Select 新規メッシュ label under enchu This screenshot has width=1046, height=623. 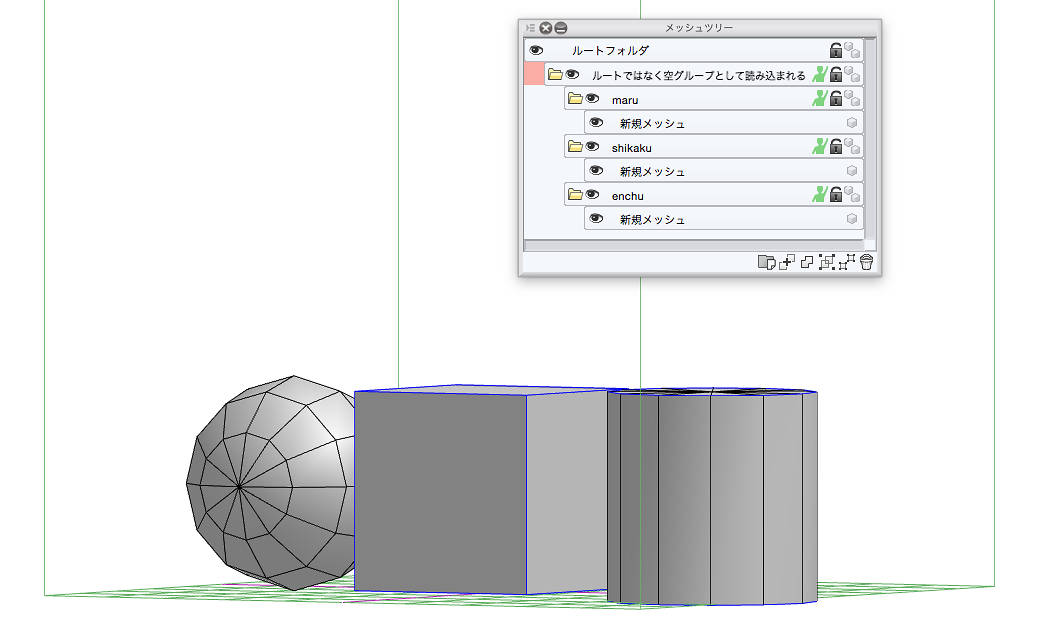point(652,219)
